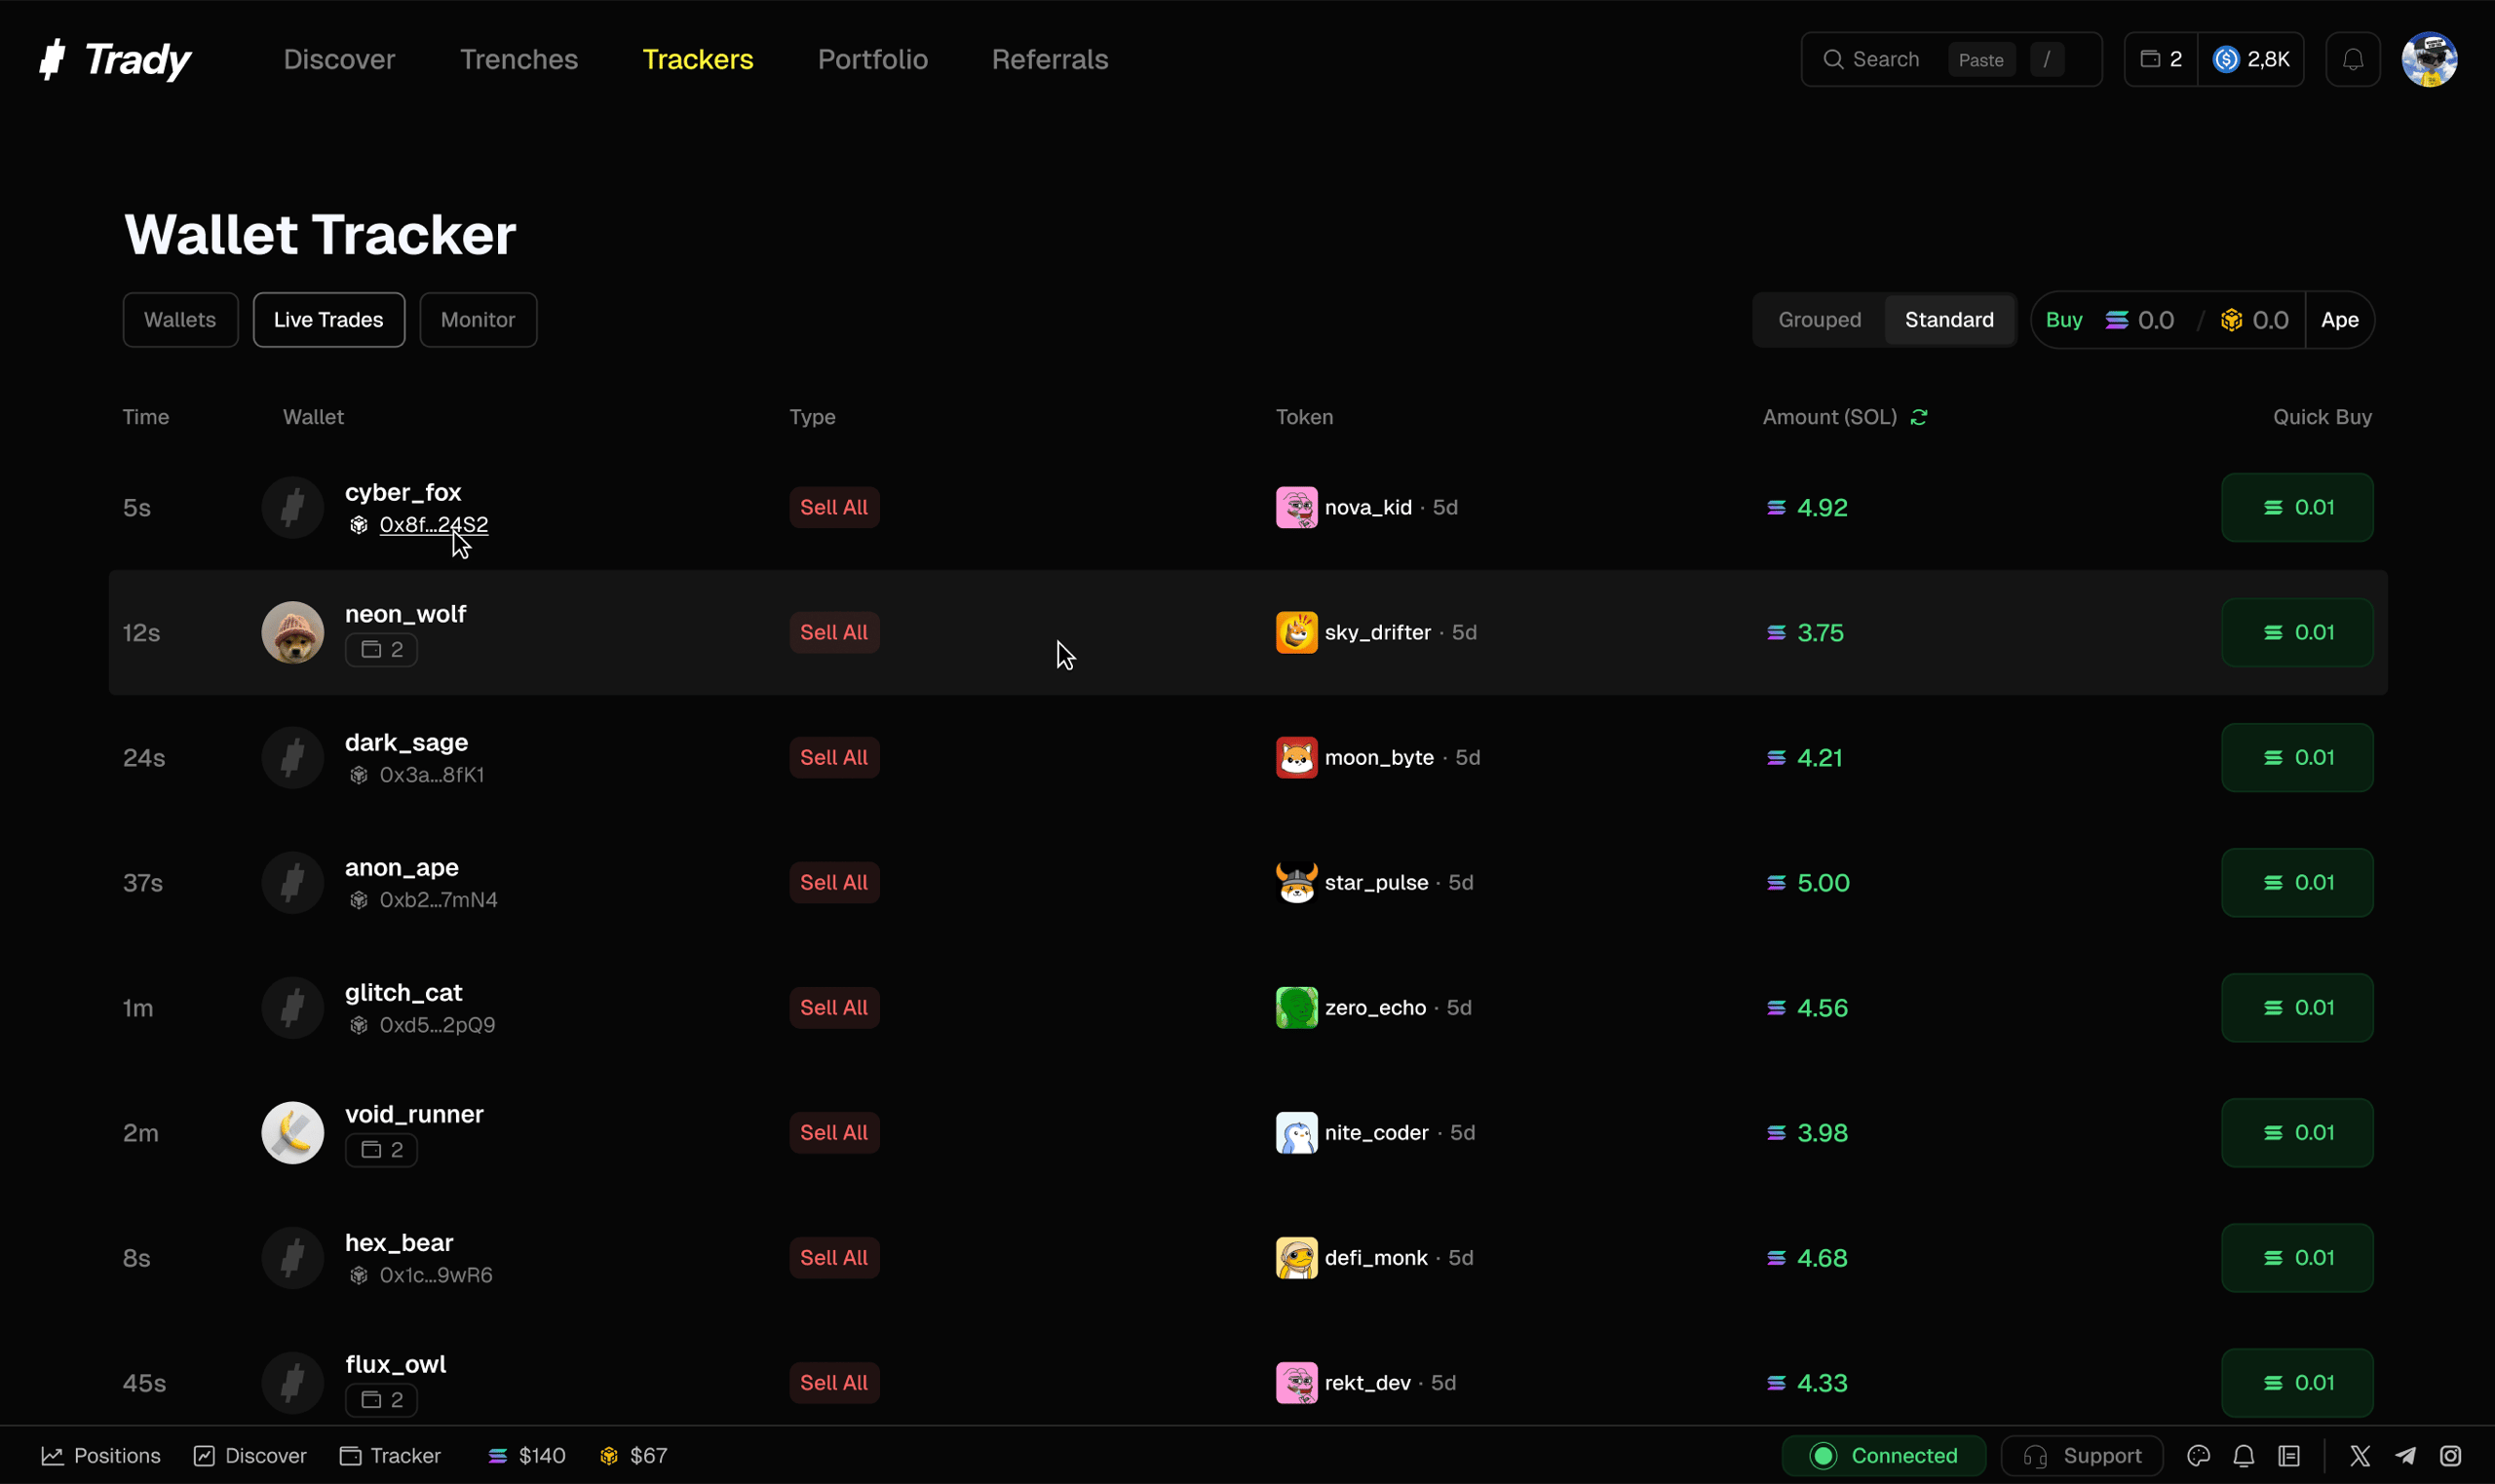This screenshot has height=1484, width=2495.
Task: Click the Ape button
Action: pyautogui.click(x=2339, y=320)
